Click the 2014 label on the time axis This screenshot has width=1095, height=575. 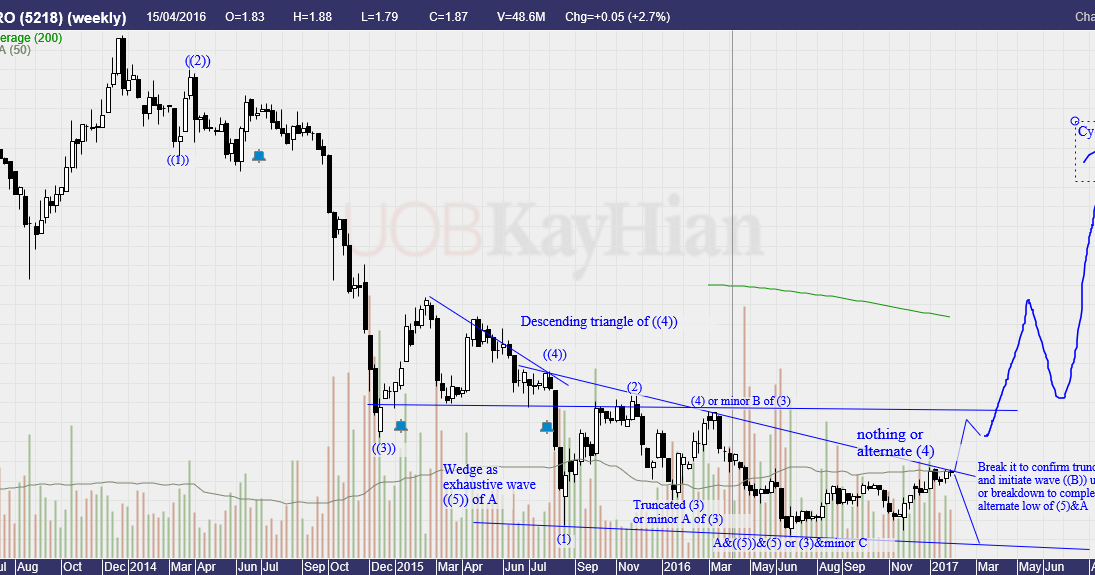[143, 567]
